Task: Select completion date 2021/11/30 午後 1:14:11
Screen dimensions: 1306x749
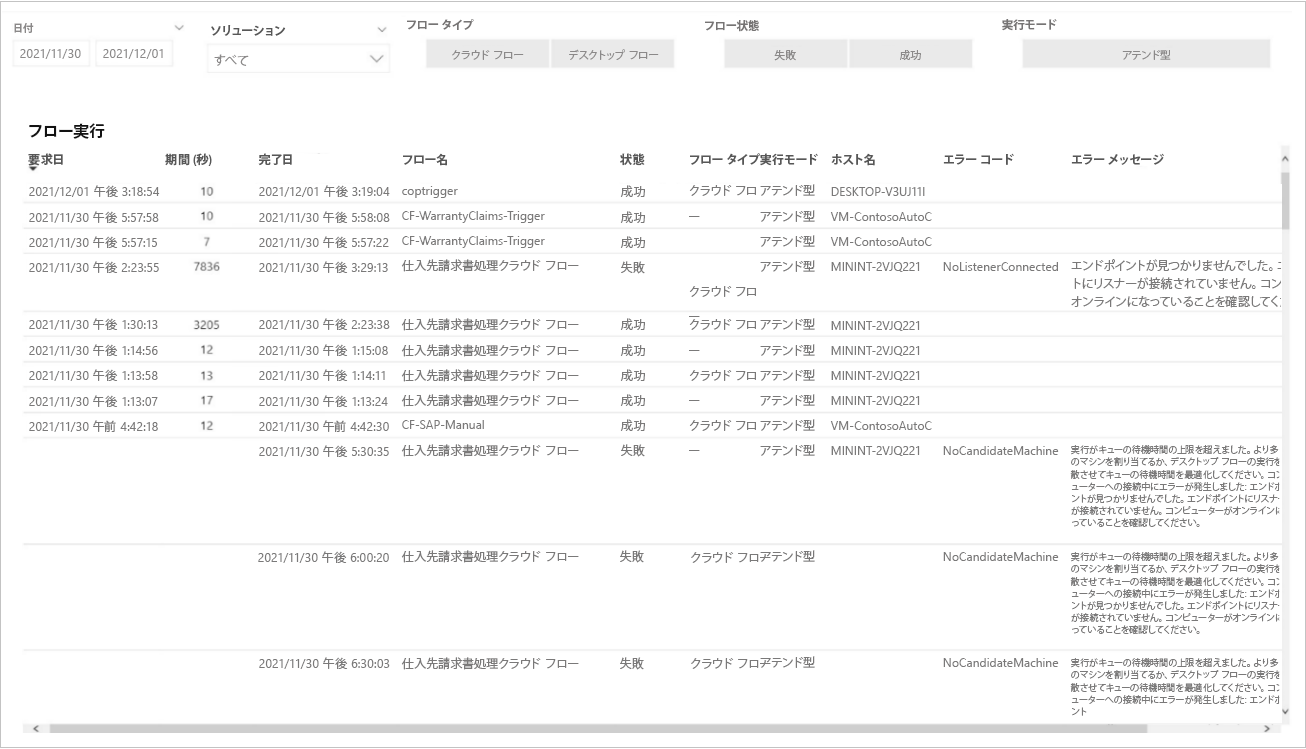Action: pyautogui.click(x=323, y=375)
